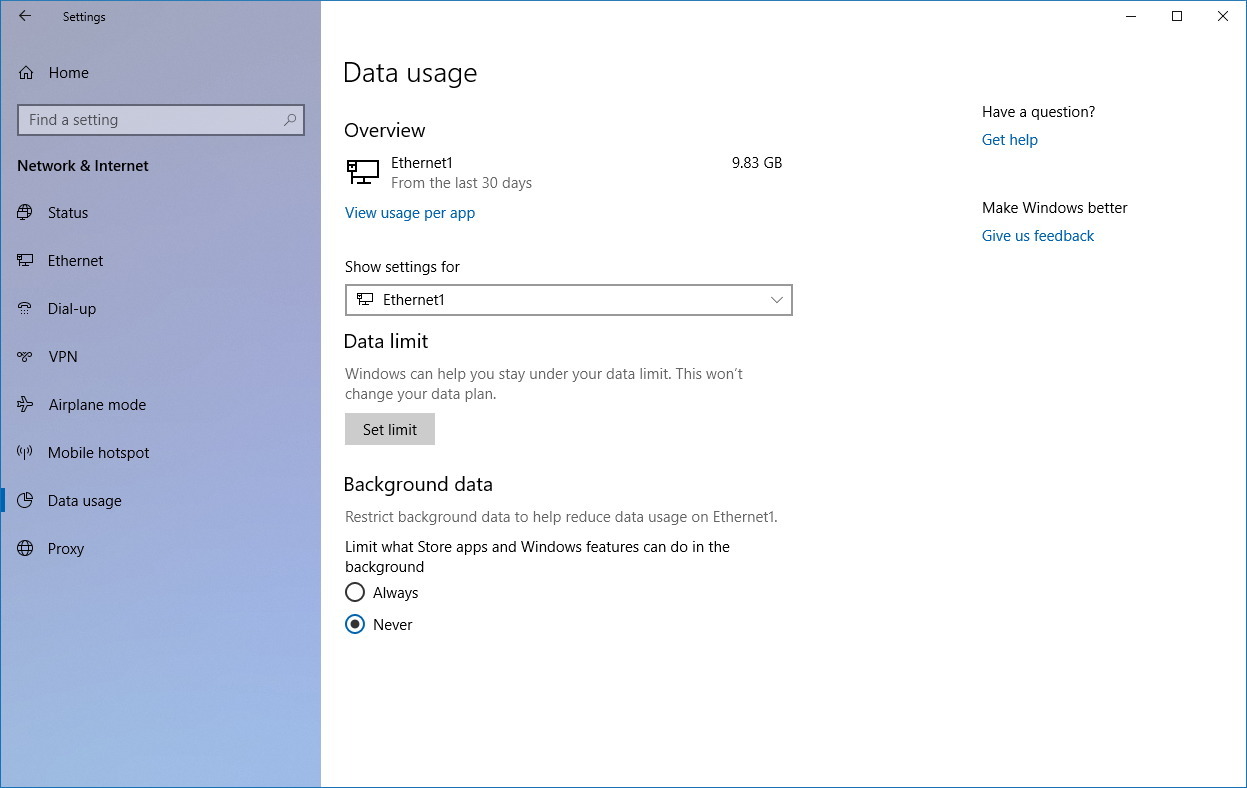Focus the Find a setting search box
Image resolution: width=1247 pixels, height=788 pixels.
click(x=161, y=120)
